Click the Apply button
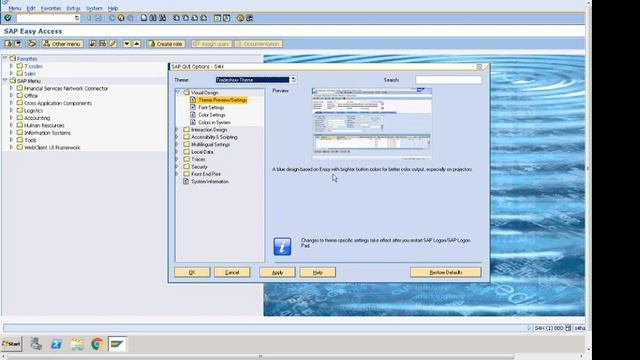The image size is (640, 360). click(x=277, y=272)
